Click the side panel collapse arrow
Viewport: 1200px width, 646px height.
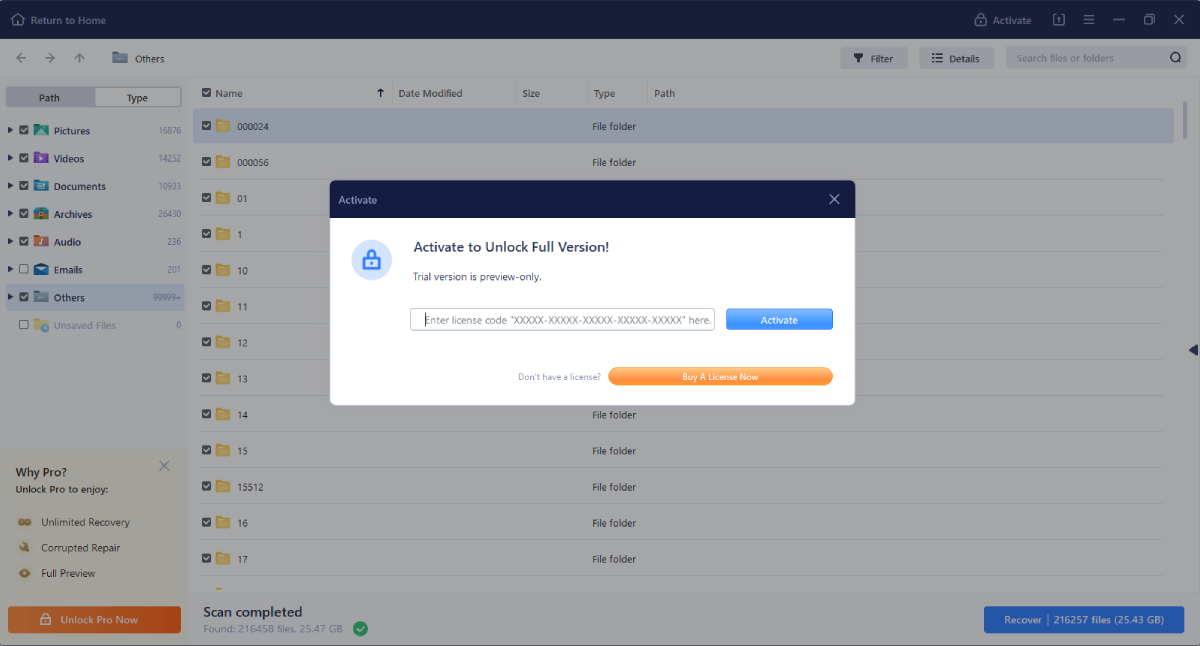[1193, 350]
